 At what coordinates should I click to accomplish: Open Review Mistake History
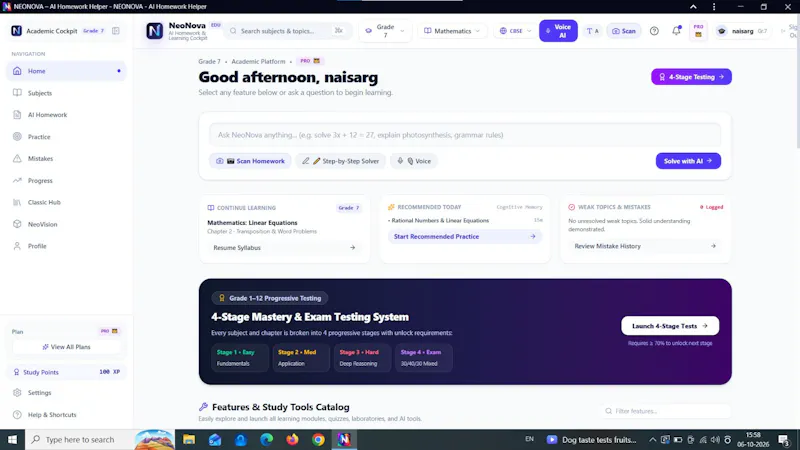click(645, 246)
